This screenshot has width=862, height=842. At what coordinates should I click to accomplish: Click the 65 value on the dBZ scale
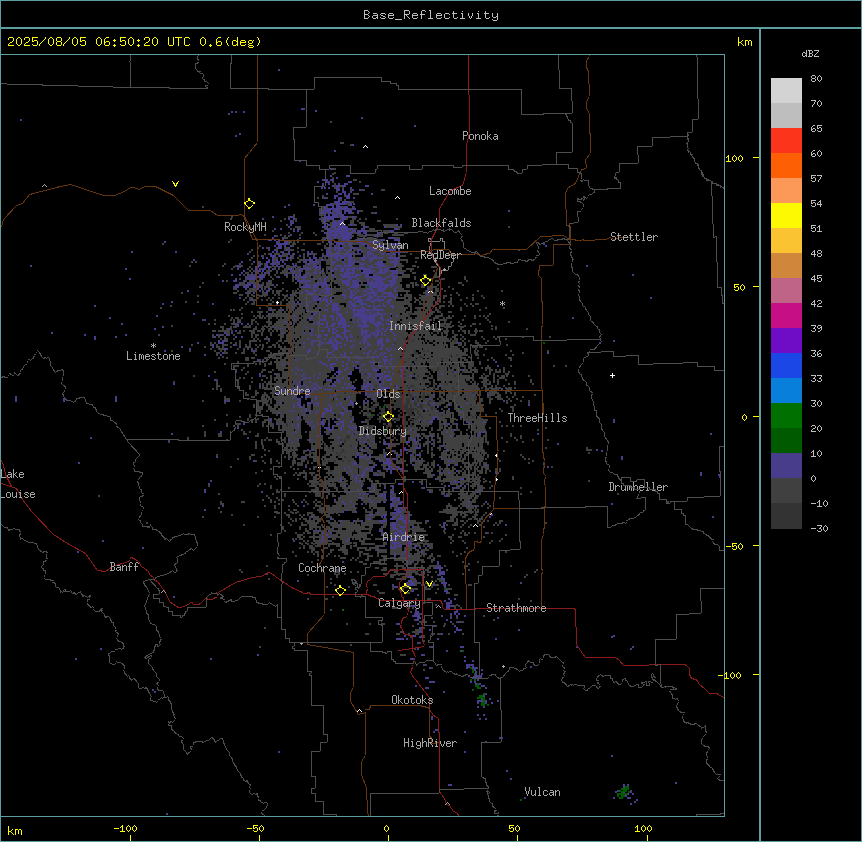point(816,129)
